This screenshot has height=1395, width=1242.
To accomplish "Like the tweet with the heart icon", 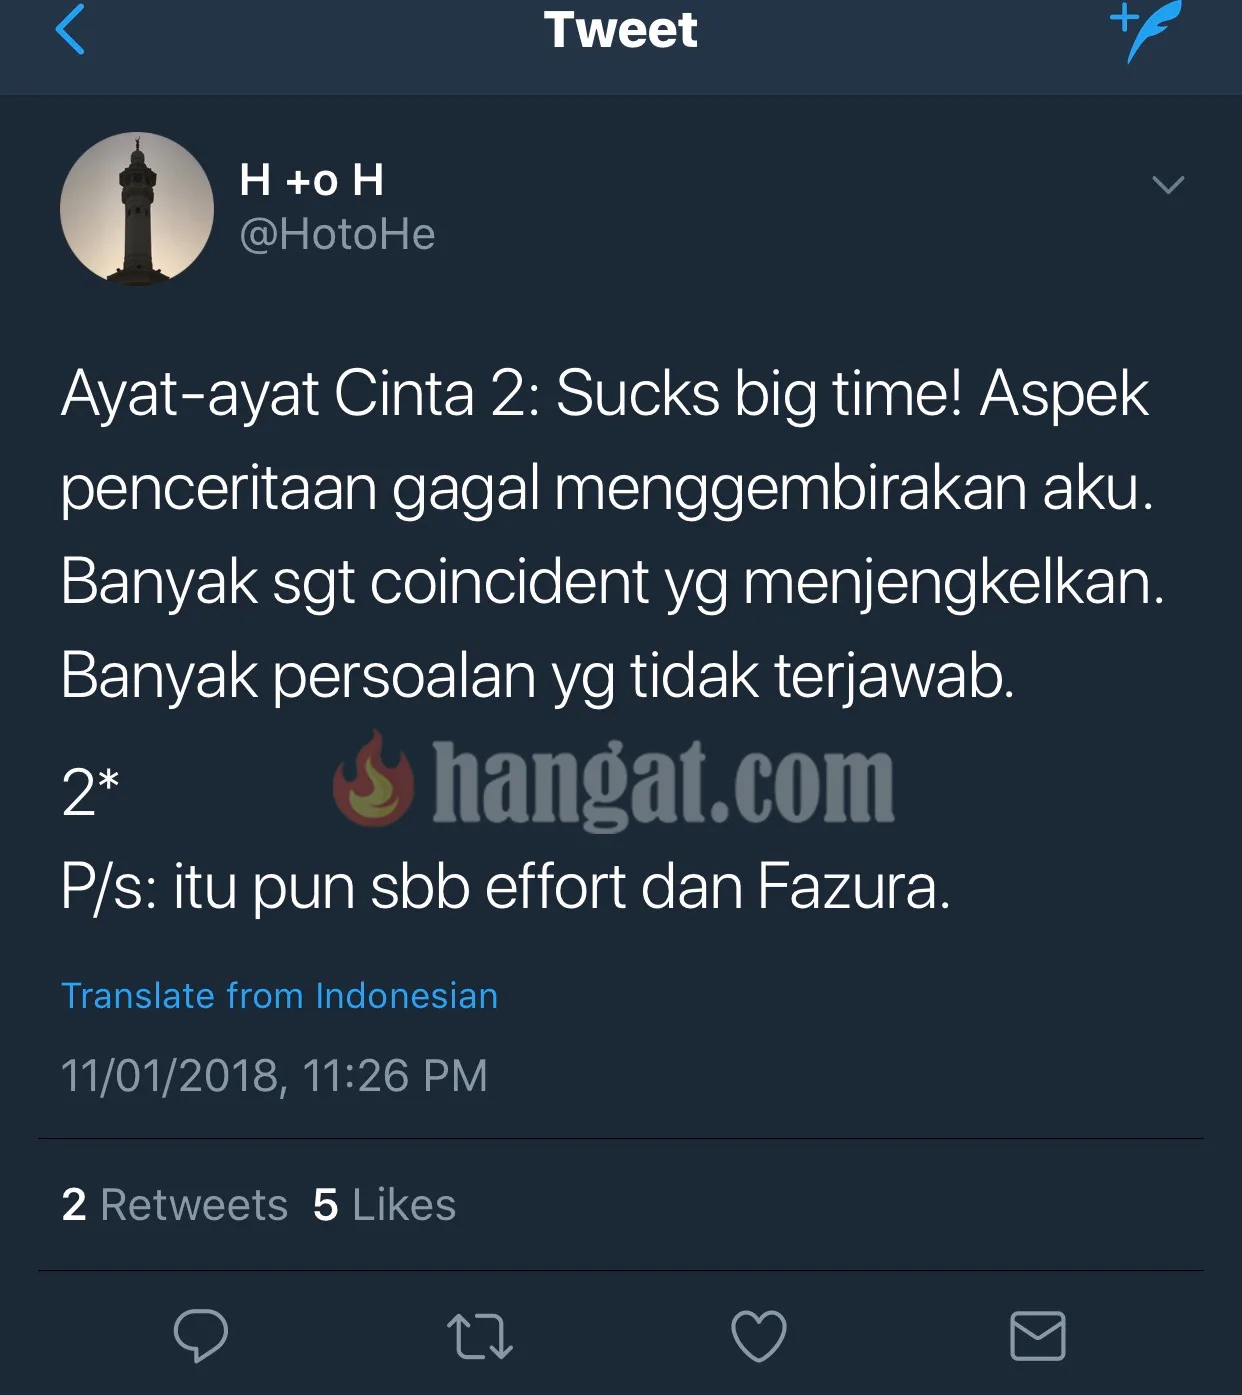I will tap(759, 1336).
